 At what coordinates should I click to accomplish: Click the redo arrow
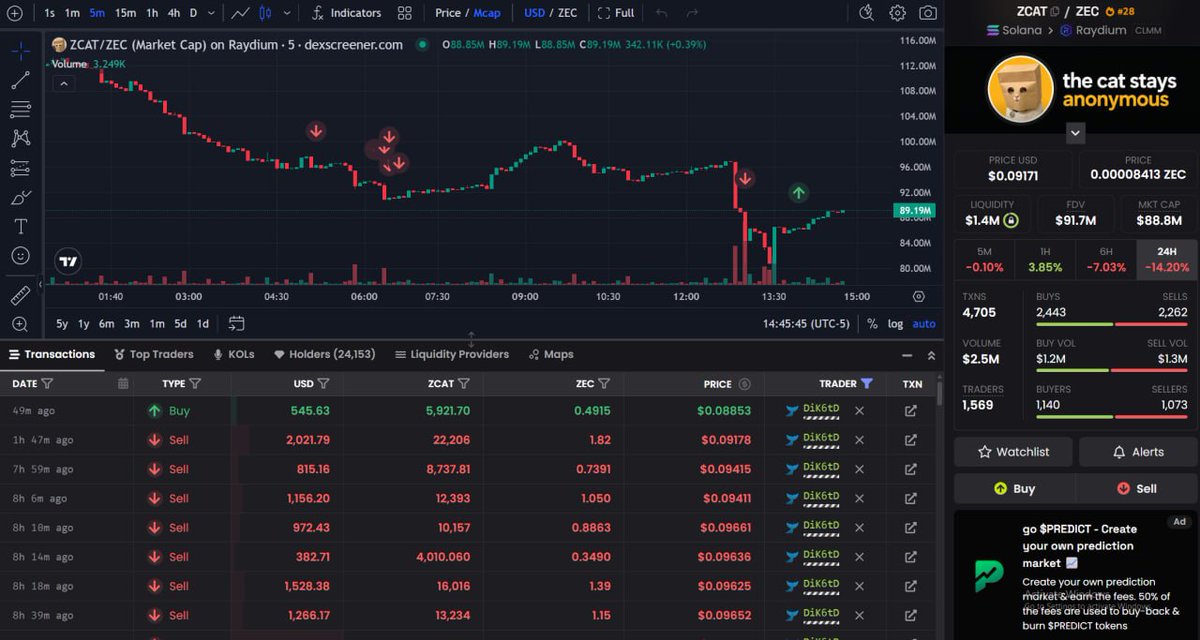[x=692, y=13]
